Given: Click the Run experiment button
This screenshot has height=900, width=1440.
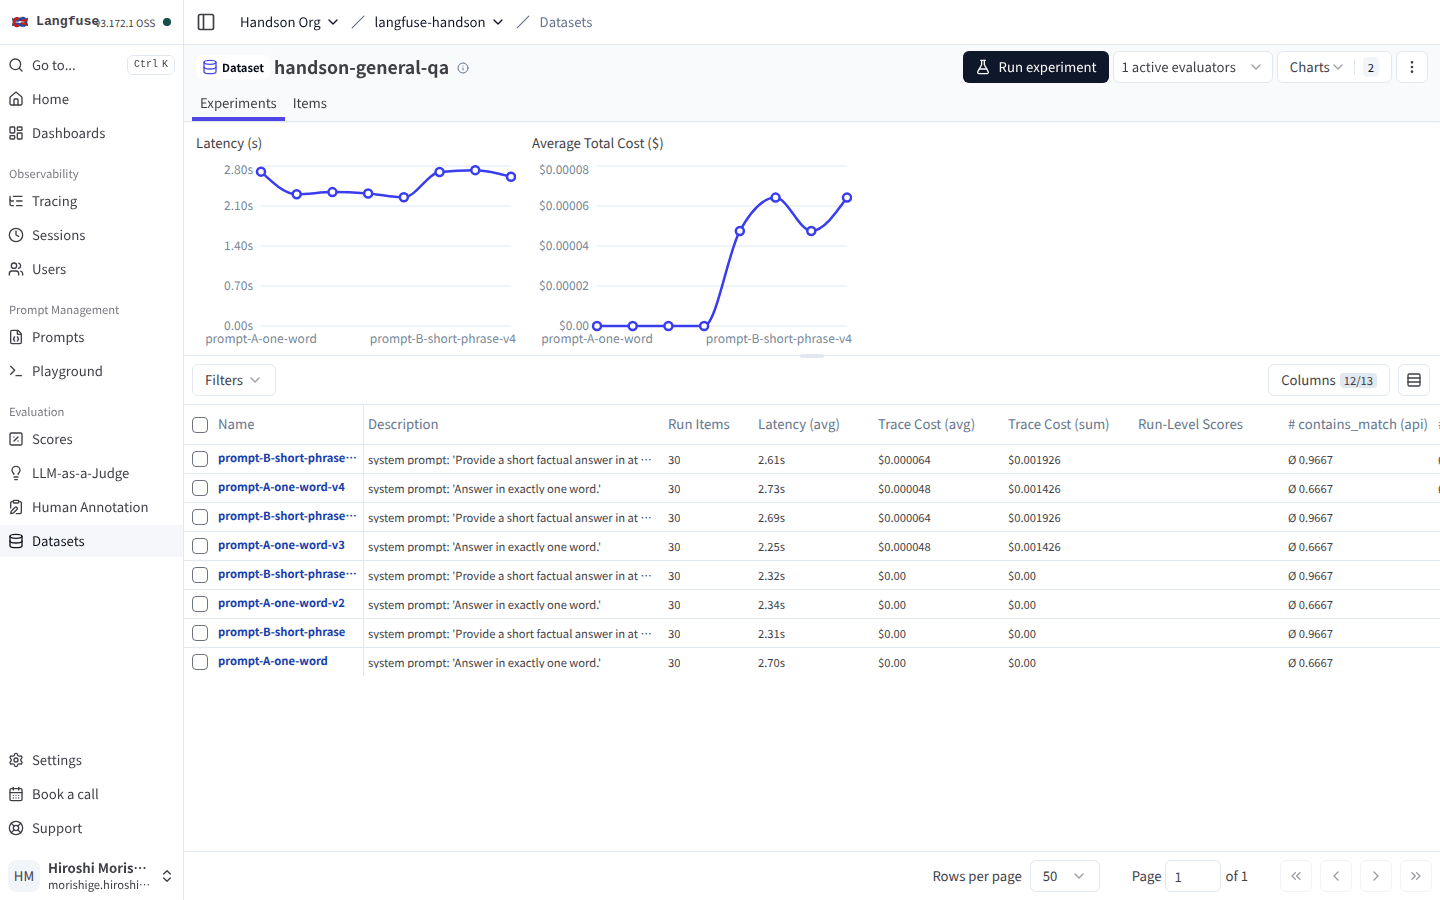Looking at the screenshot, I should [x=1036, y=67].
